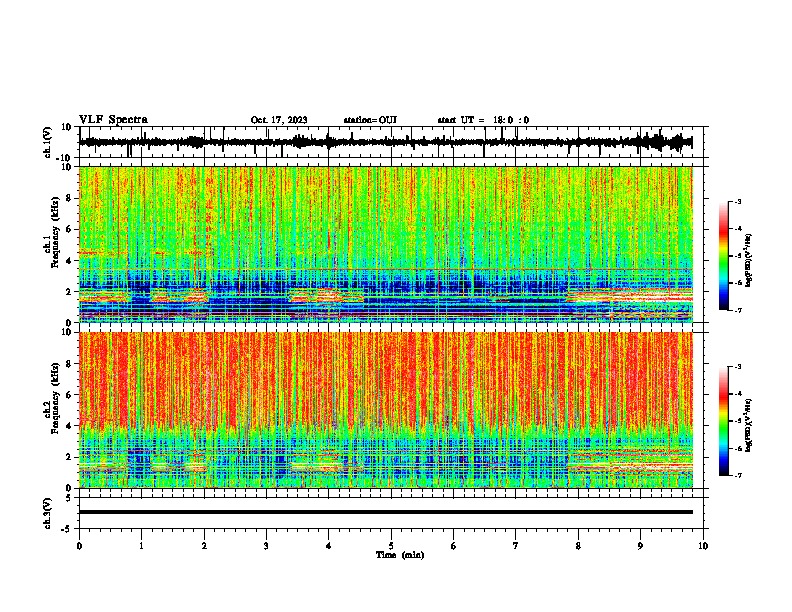This screenshot has width=792, height=612.
Task: Click the "-3" label on ch.1 colorbar
Action: click(x=737, y=202)
